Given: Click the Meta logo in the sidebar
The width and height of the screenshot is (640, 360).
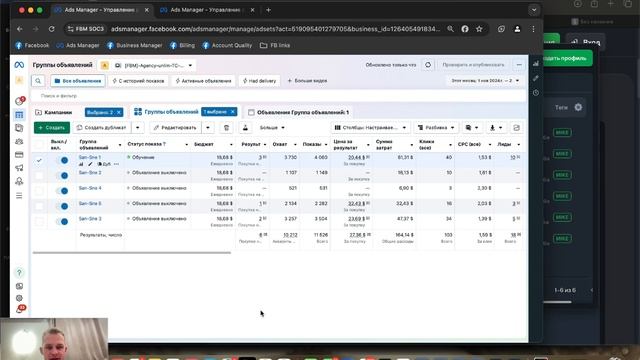Looking at the screenshot, I should (19, 65).
